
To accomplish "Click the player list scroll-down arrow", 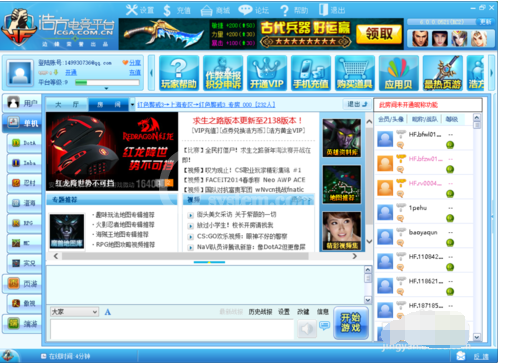I will click(x=477, y=337).
